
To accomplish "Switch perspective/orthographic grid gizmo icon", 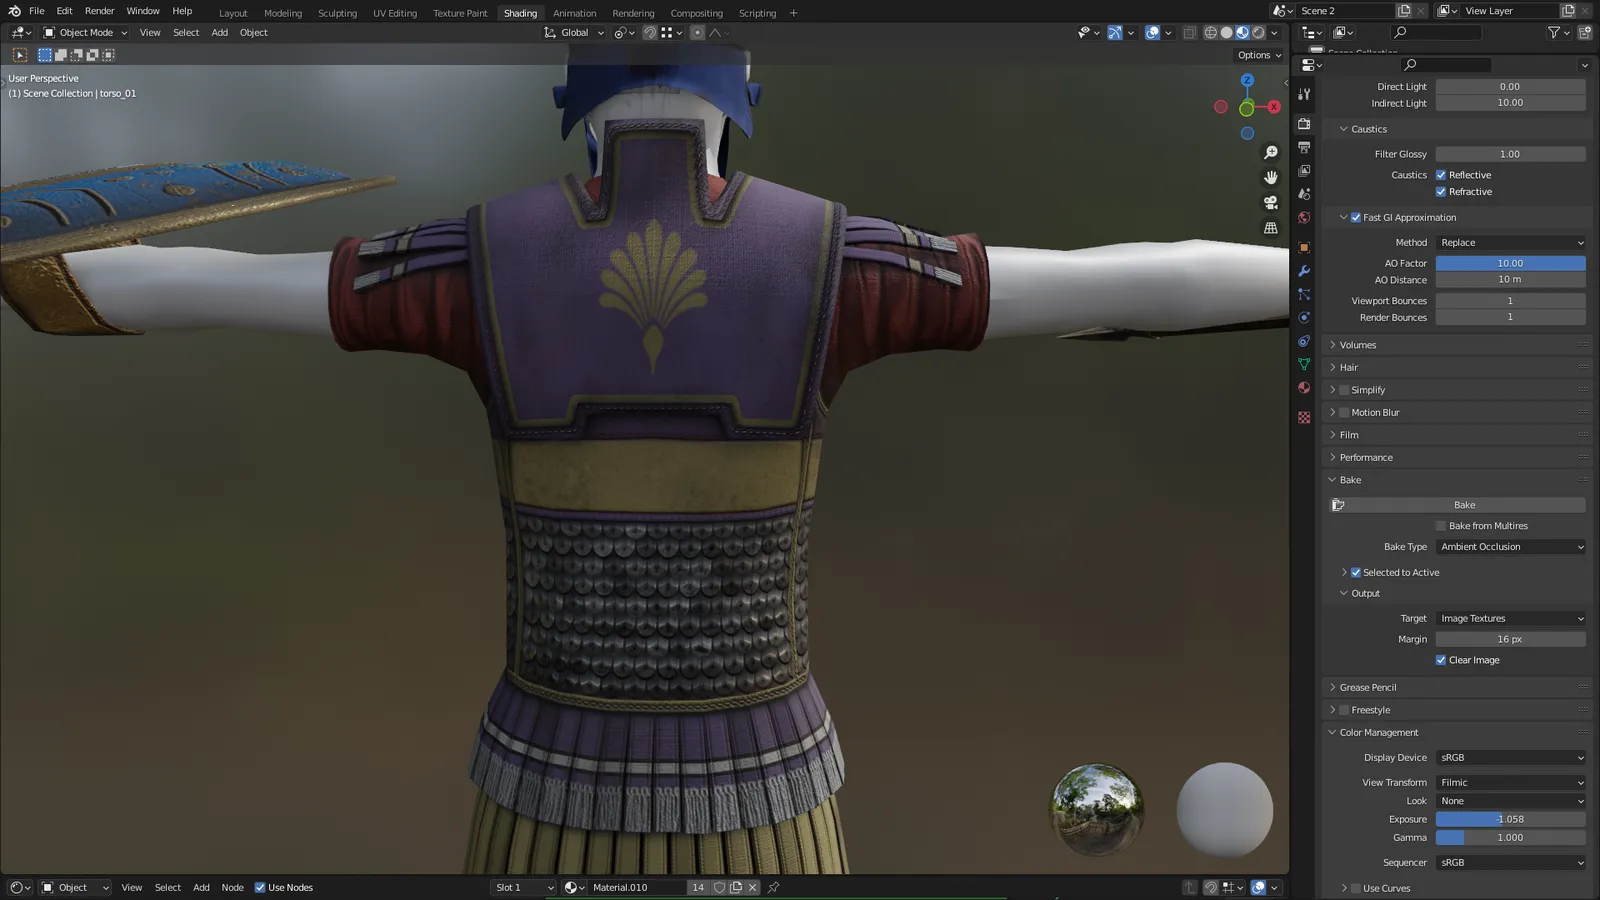I will [1271, 228].
